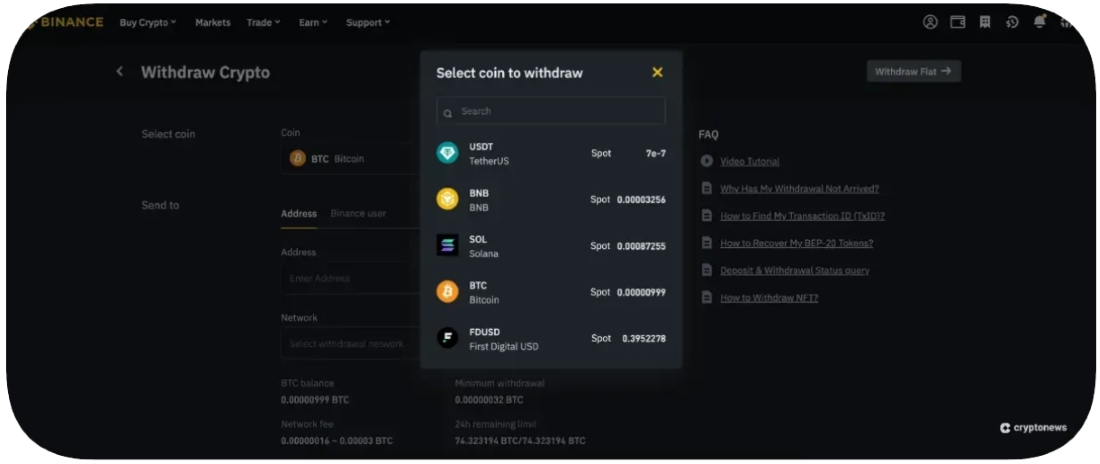Pick the FDUSD First Digital USD icon
Image resolution: width=1100 pixels, height=464 pixels.
(x=447, y=338)
